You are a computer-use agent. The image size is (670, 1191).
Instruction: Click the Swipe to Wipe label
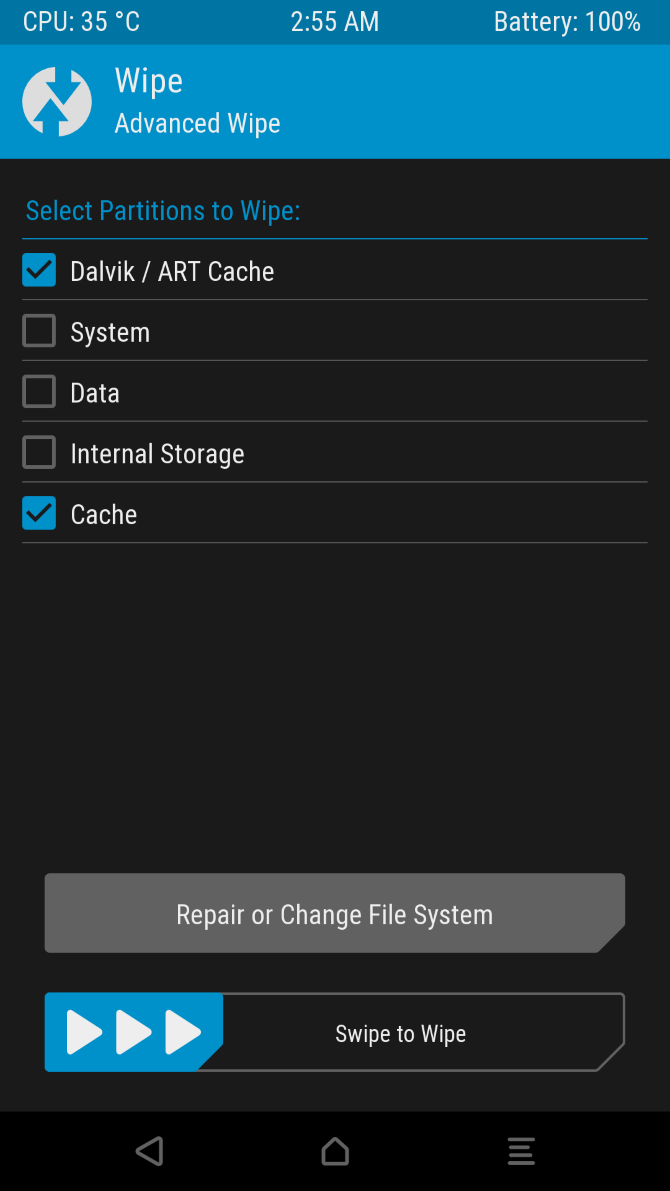pyautogui.click(x=400, y=1034)
